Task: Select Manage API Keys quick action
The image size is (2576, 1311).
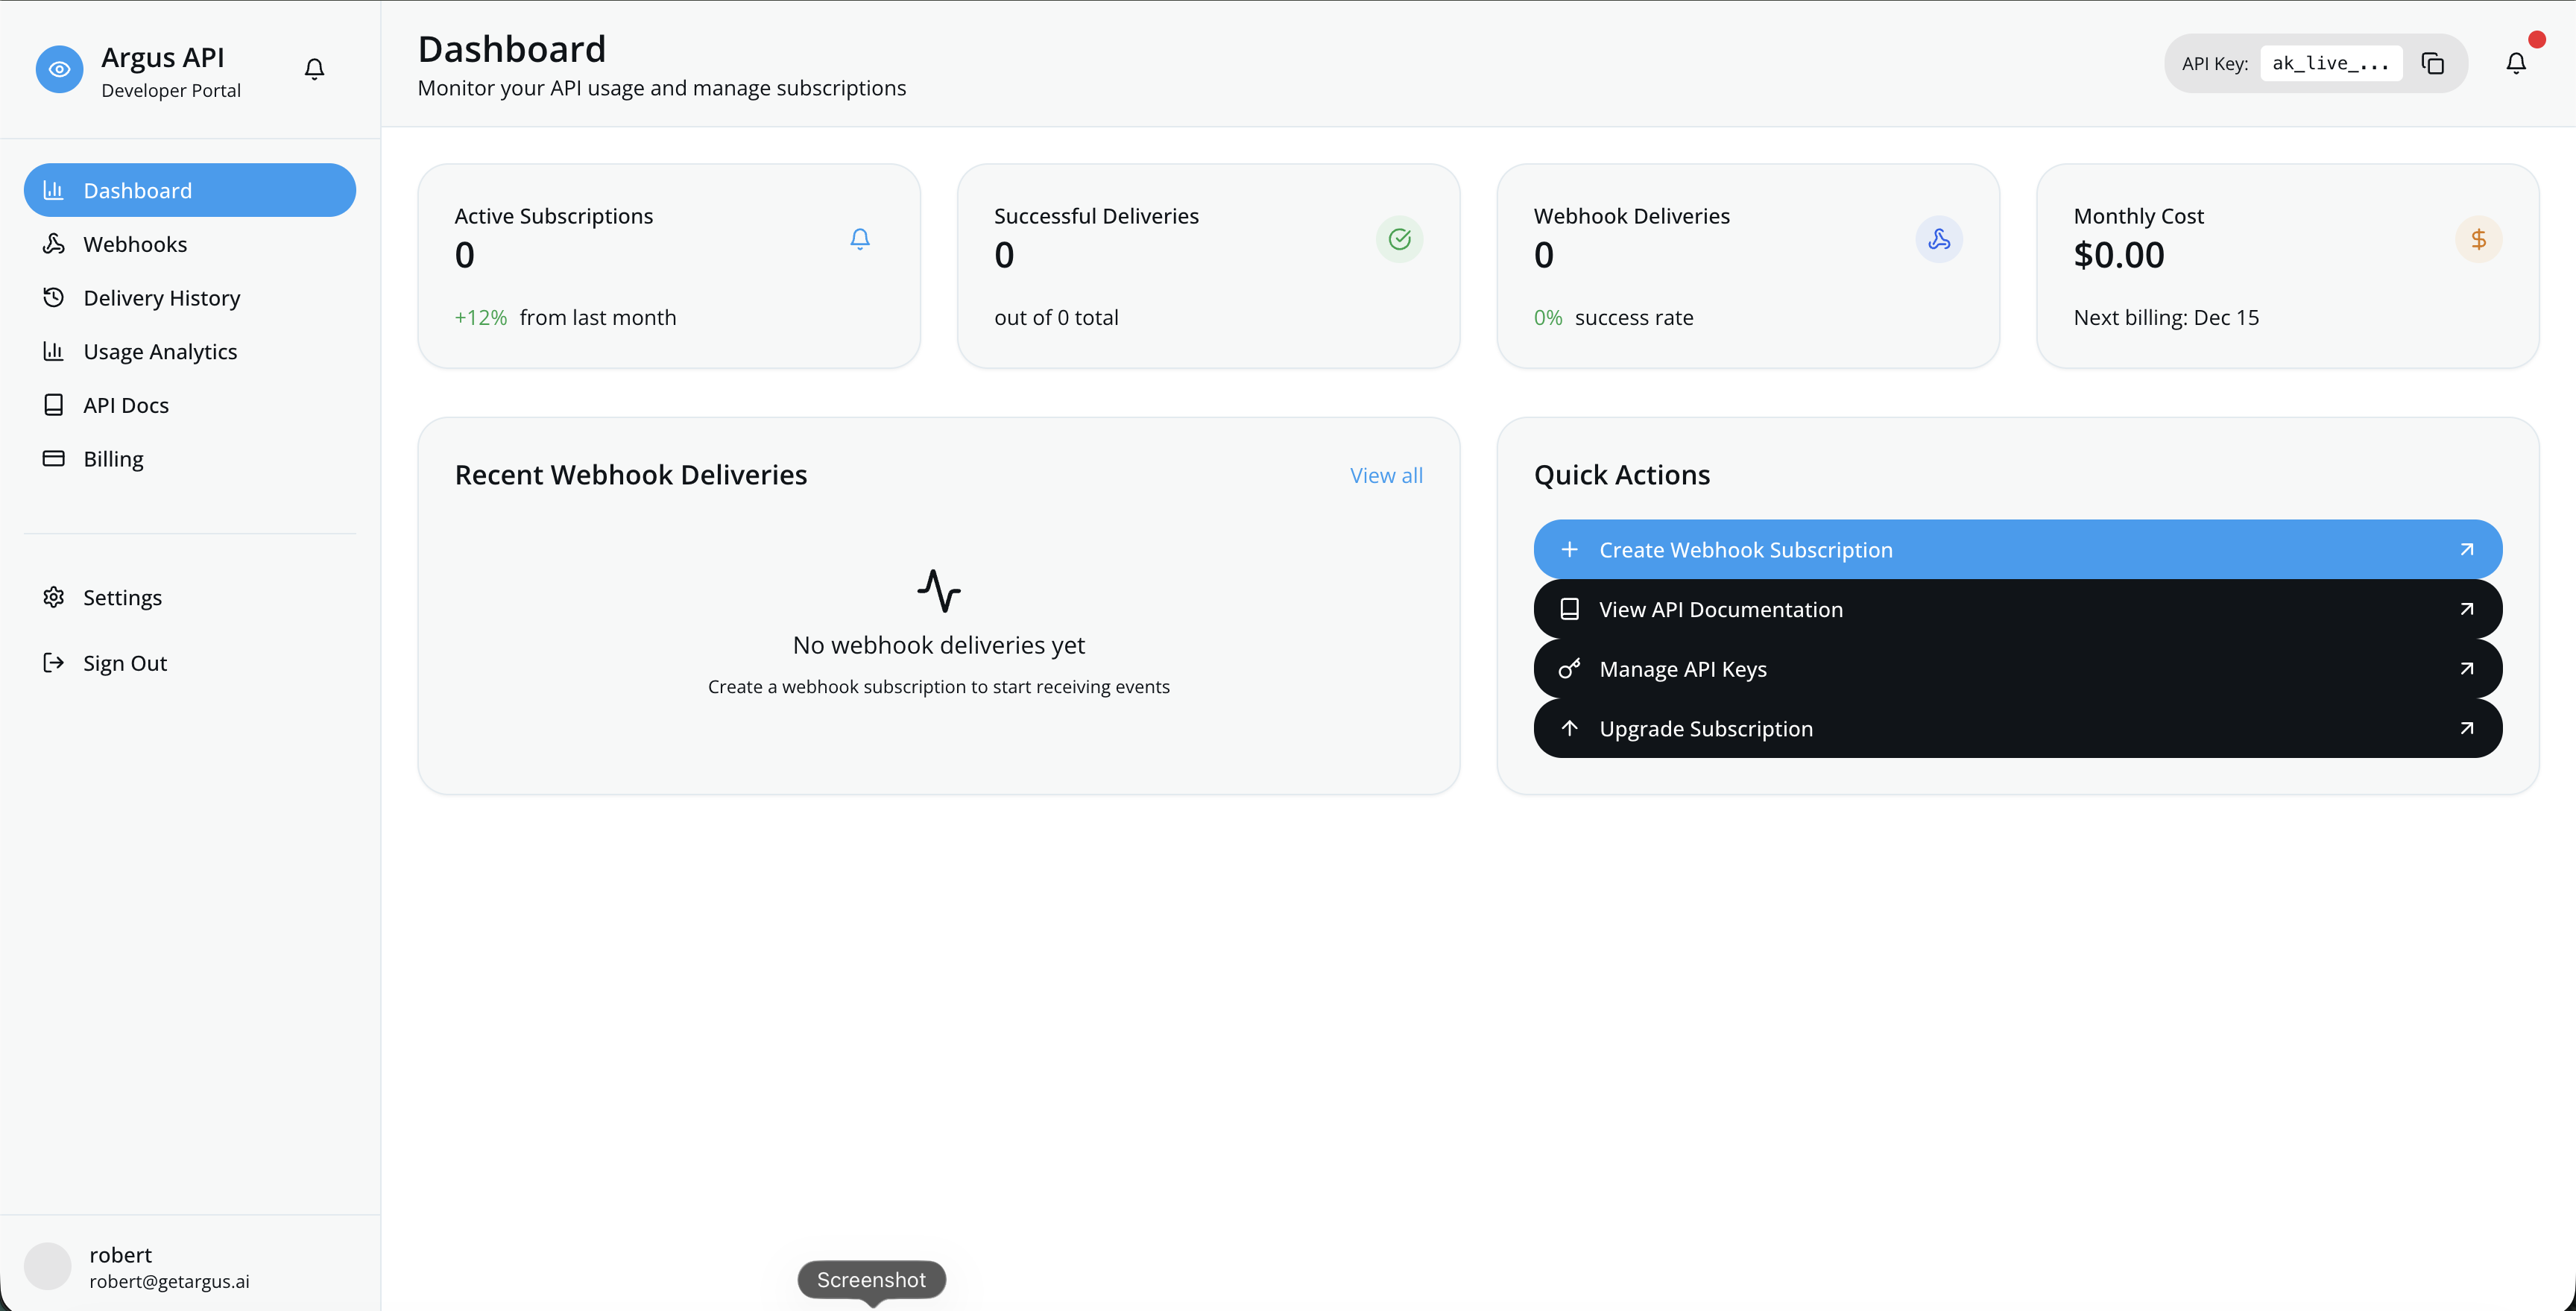Action: tap(2017, 668)
